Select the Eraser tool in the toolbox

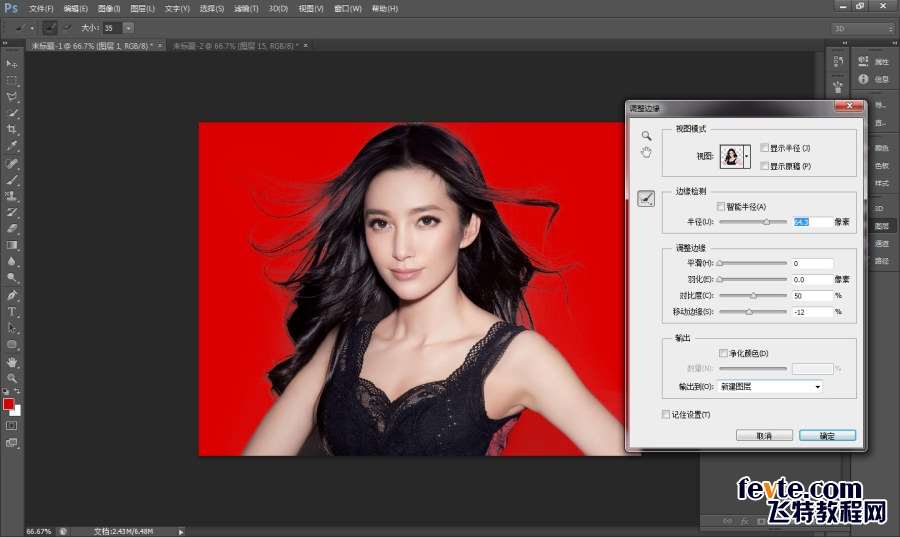click(x=11, y=228)
